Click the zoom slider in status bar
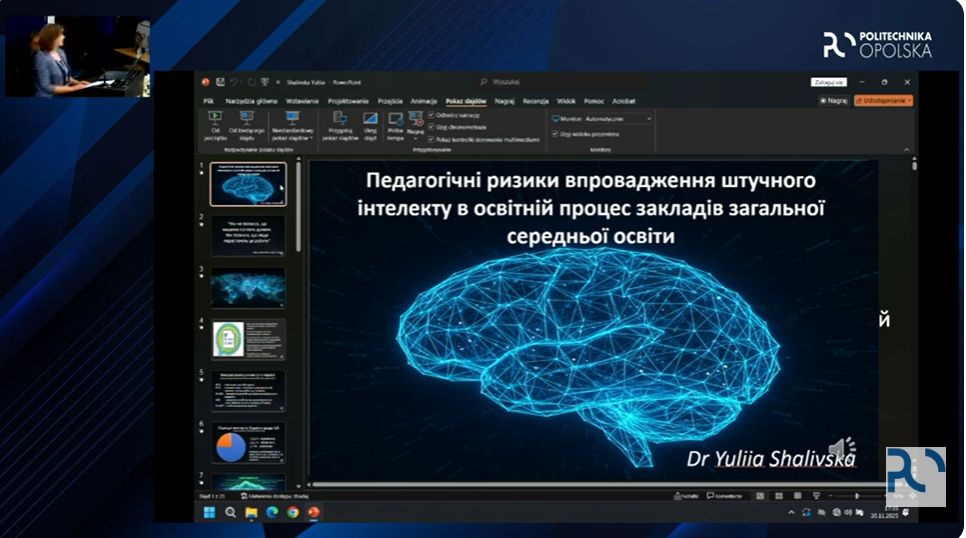 pyautogui.click(x=858, y=496)
